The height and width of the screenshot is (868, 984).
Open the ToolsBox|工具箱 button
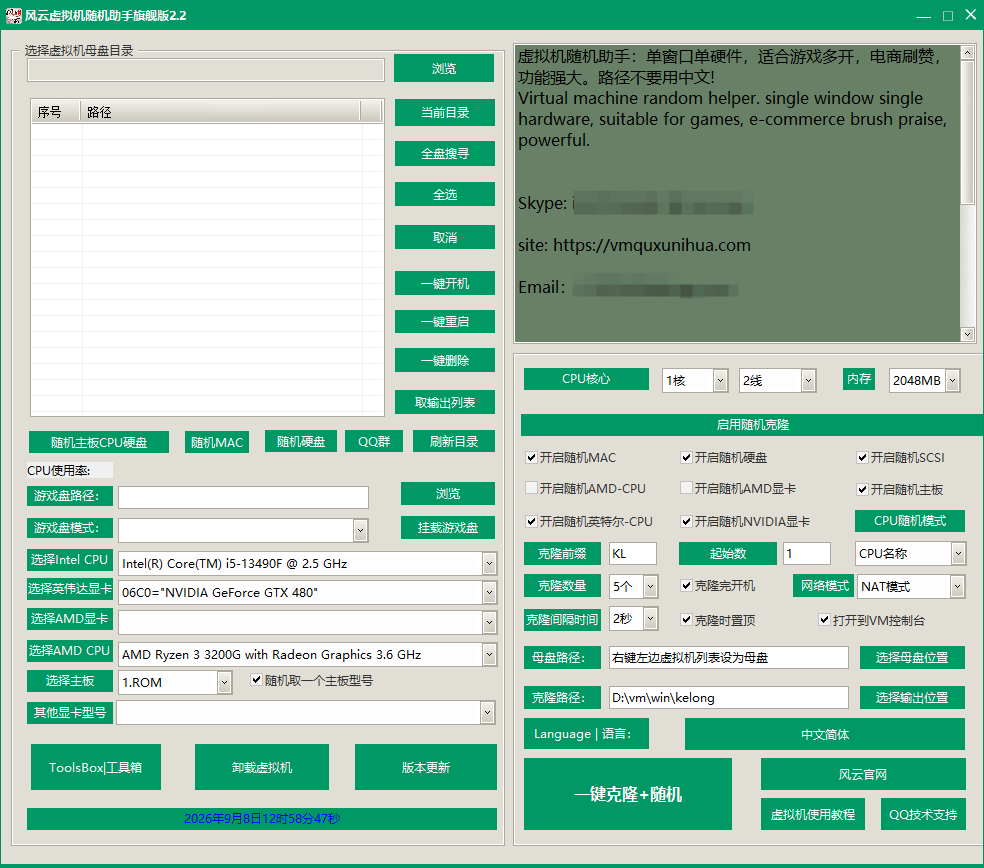point(95,767)
